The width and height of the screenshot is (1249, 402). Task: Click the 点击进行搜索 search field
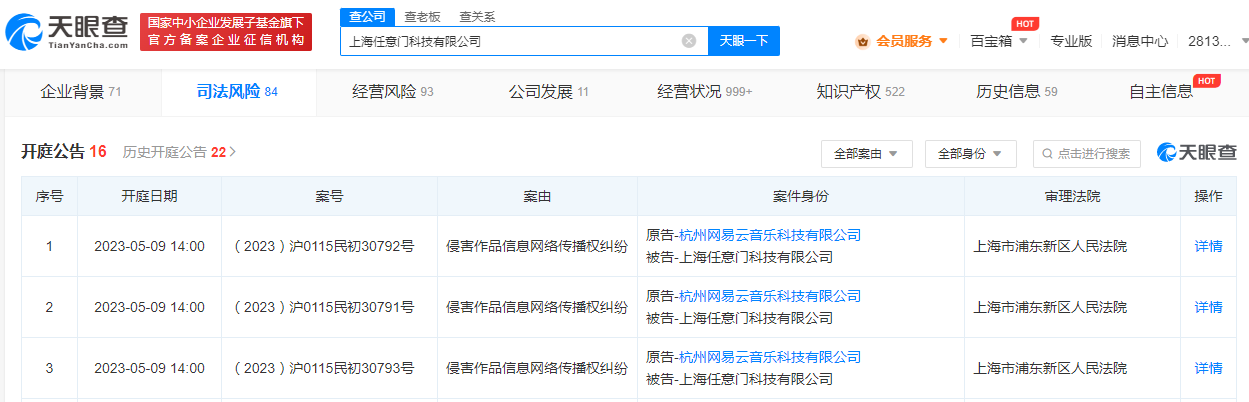pyautogui.click(x=1086, y=154)
